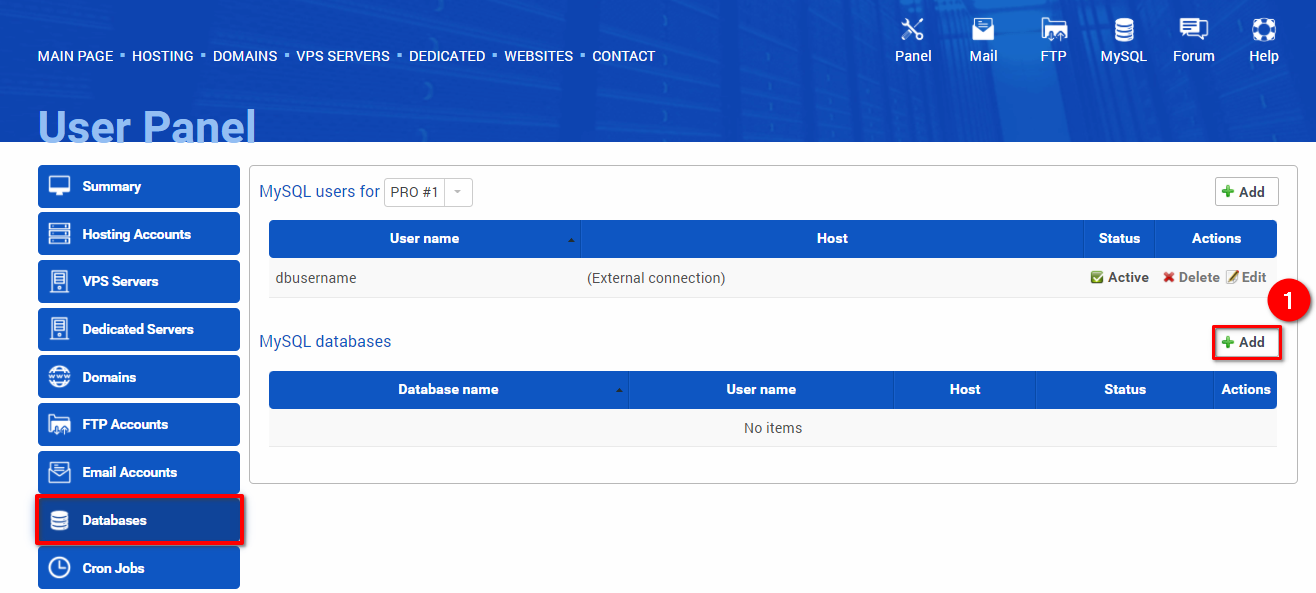Add a new MySQL database

[1246, 342]
